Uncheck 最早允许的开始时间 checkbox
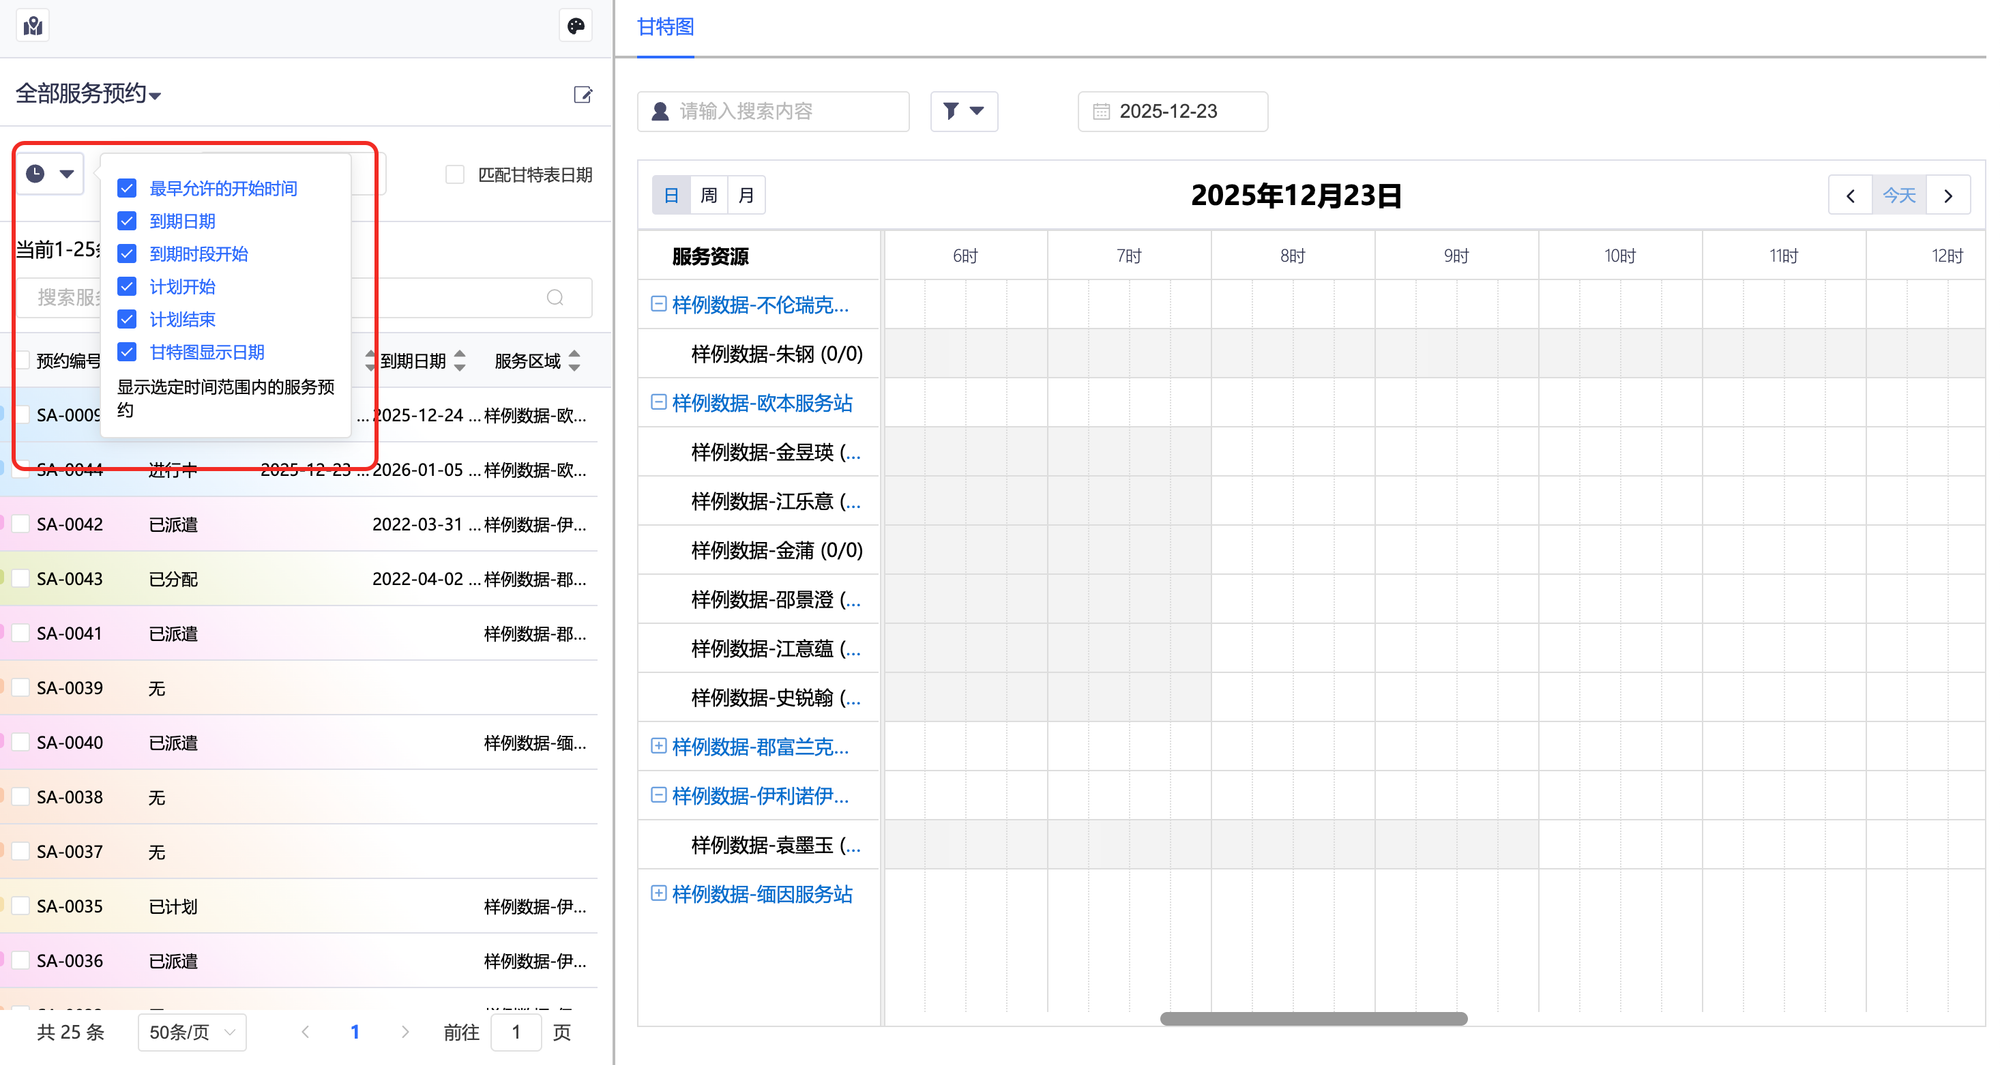This screenshot has width=2000, height=1065. pos(127,188)
